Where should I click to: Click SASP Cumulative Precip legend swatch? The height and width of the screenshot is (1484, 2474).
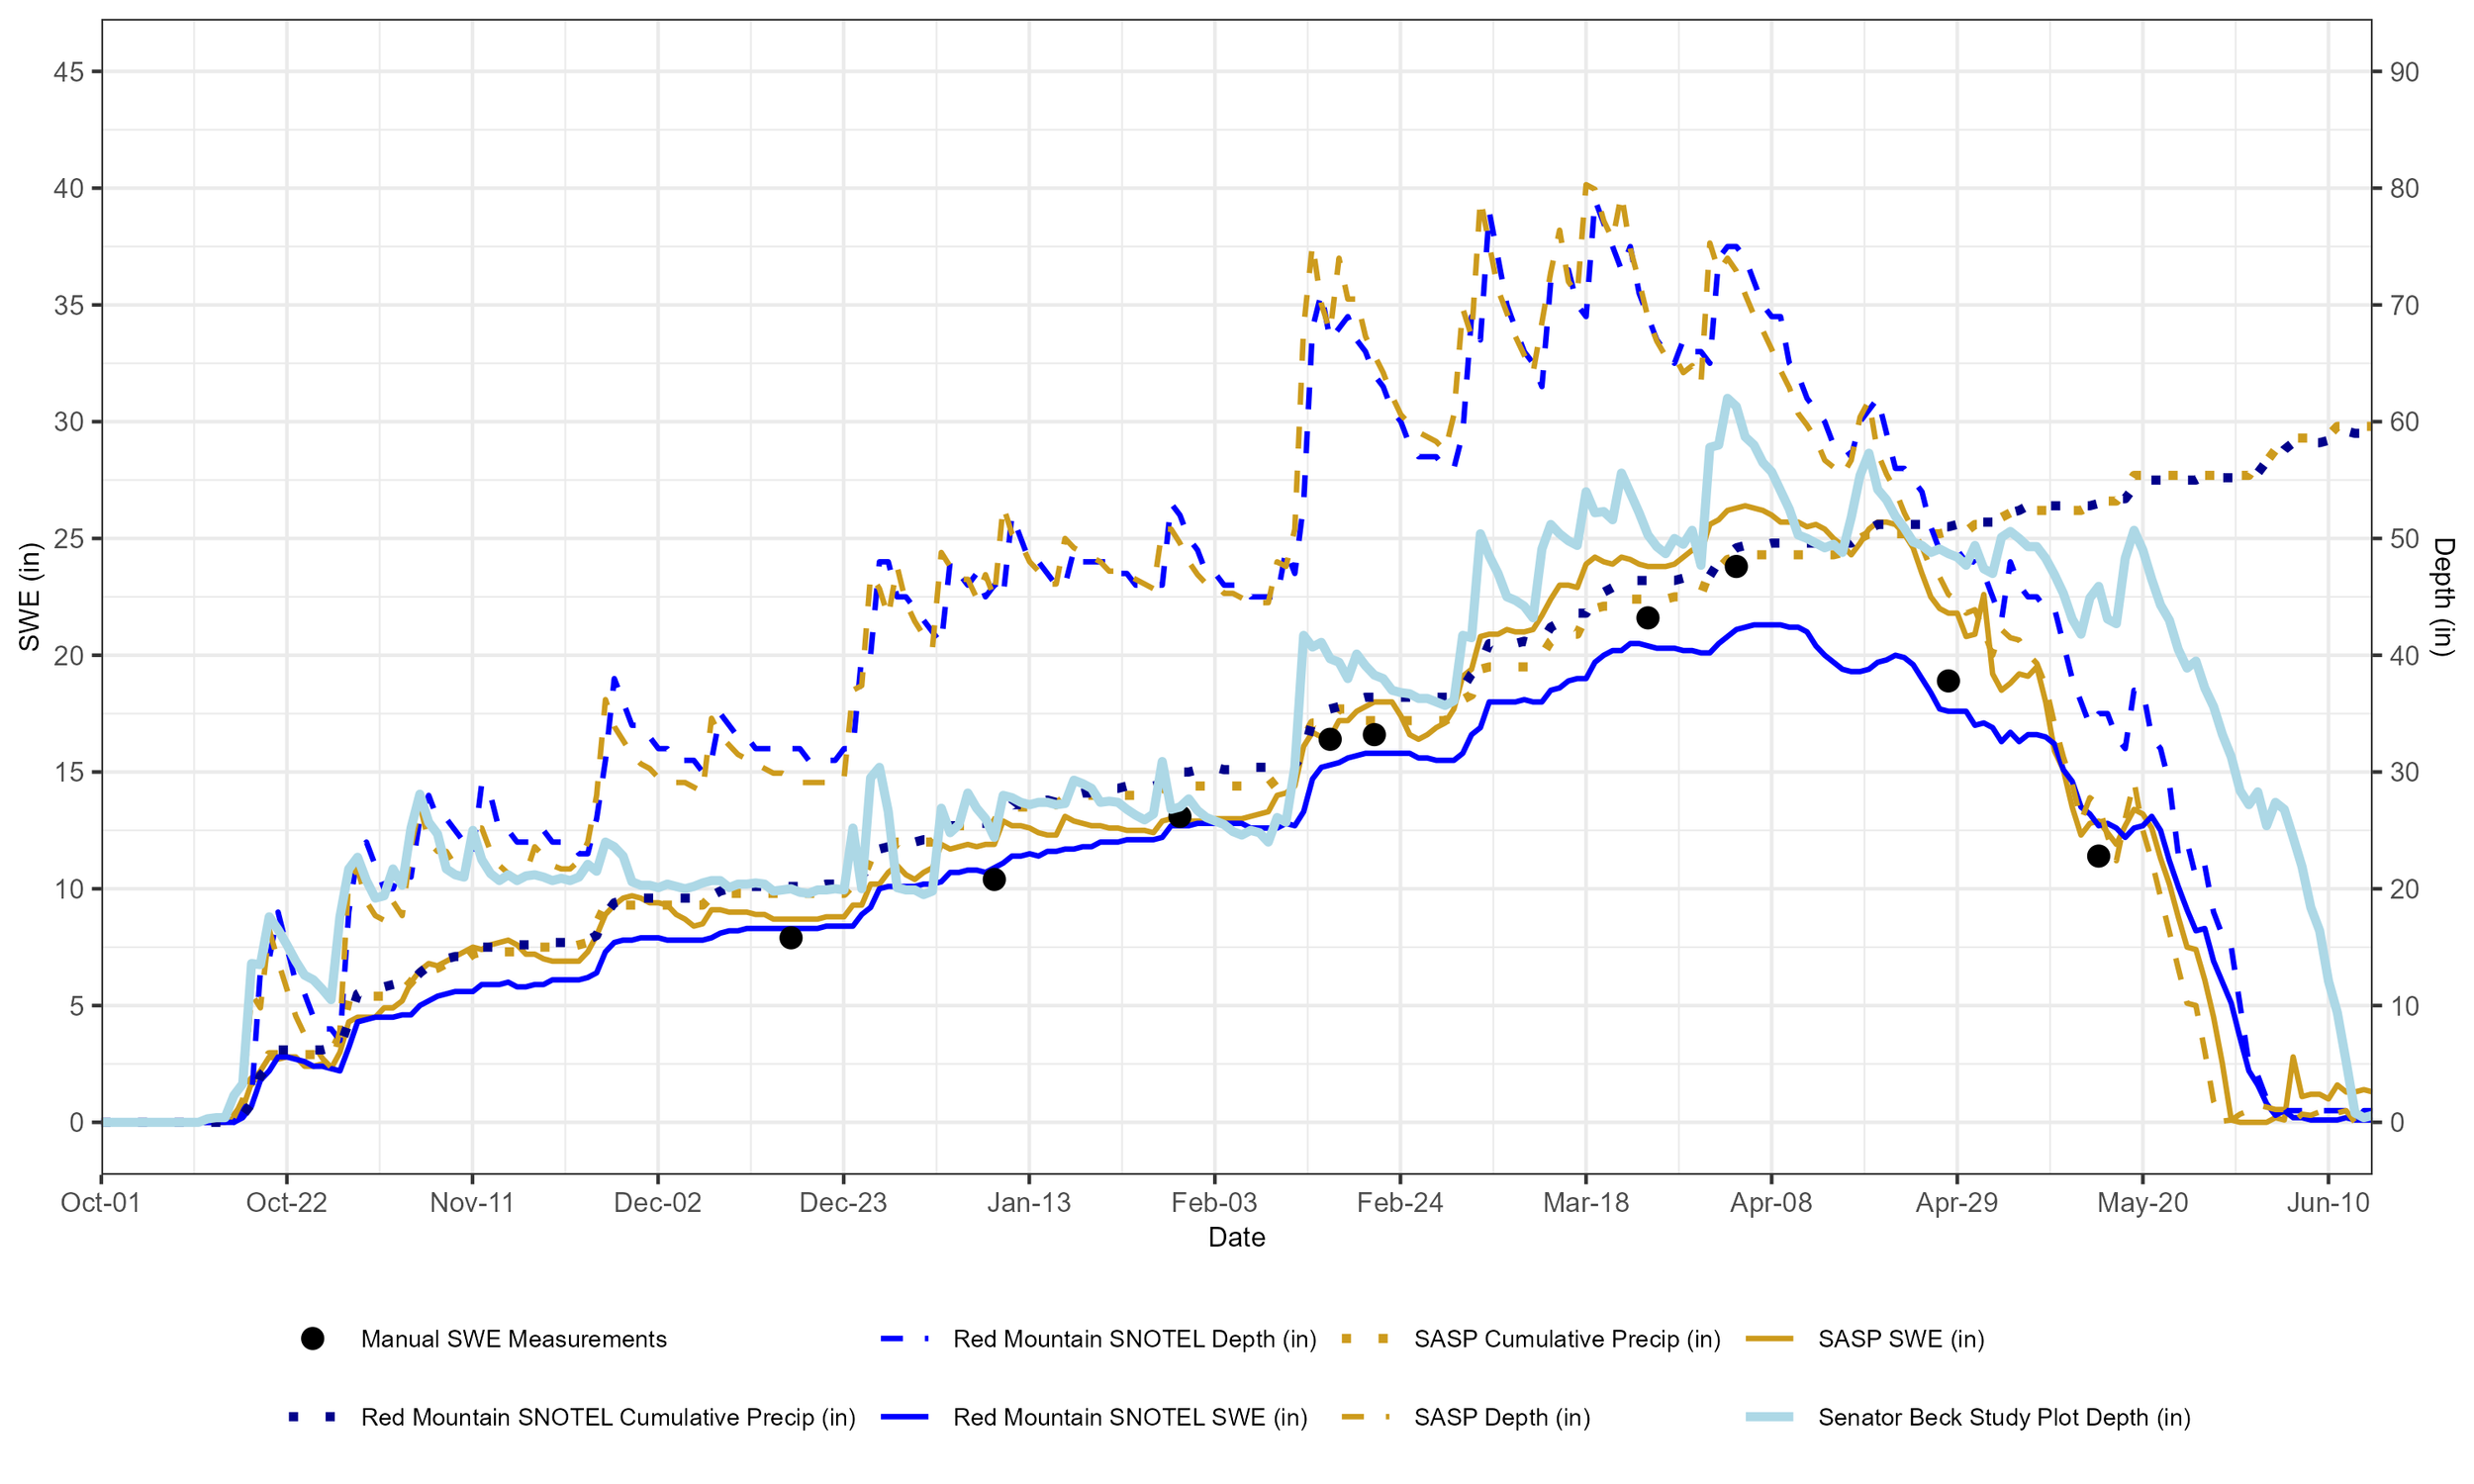point(1365,1339)
